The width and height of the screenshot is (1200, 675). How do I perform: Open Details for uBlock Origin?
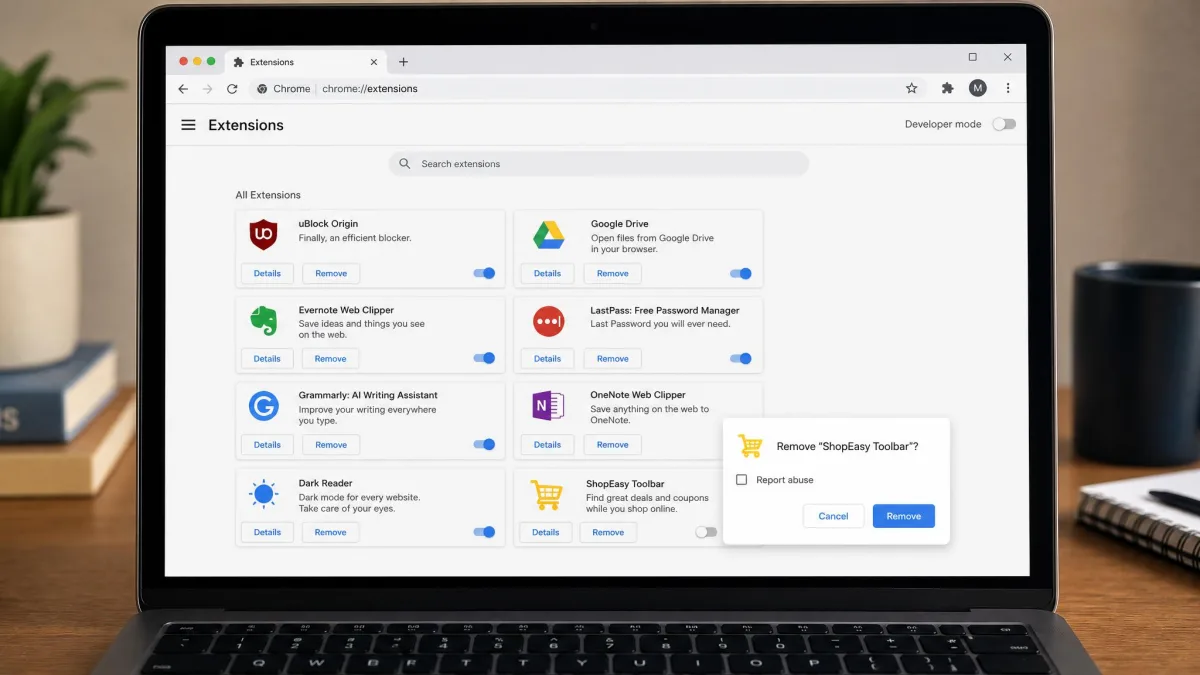coord(267,273)
